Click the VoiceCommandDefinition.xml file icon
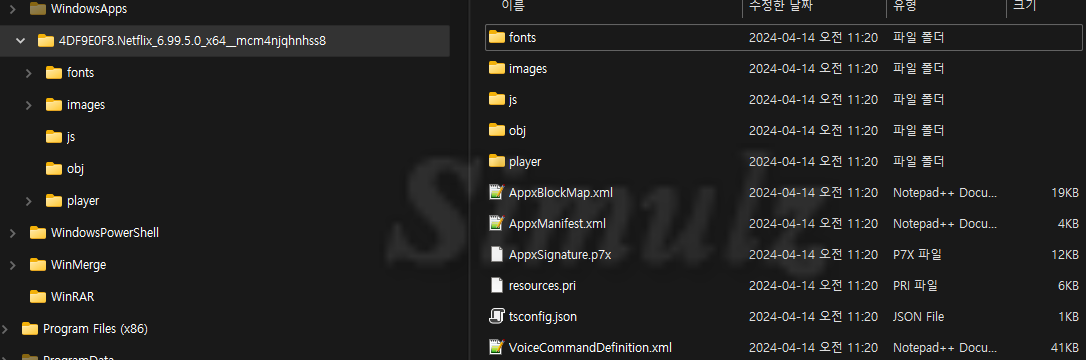Screen dimensions: 1086x360 (496, 347)
